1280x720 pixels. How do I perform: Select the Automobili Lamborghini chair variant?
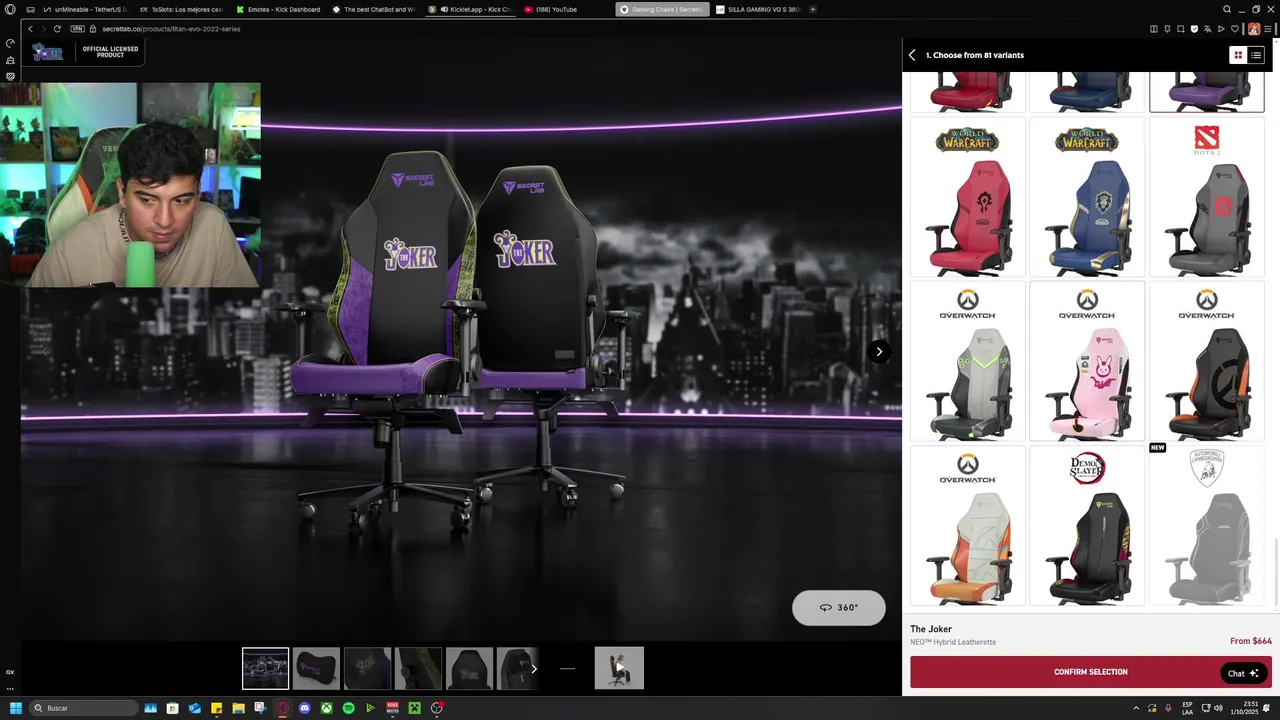tap(1207, 525)
